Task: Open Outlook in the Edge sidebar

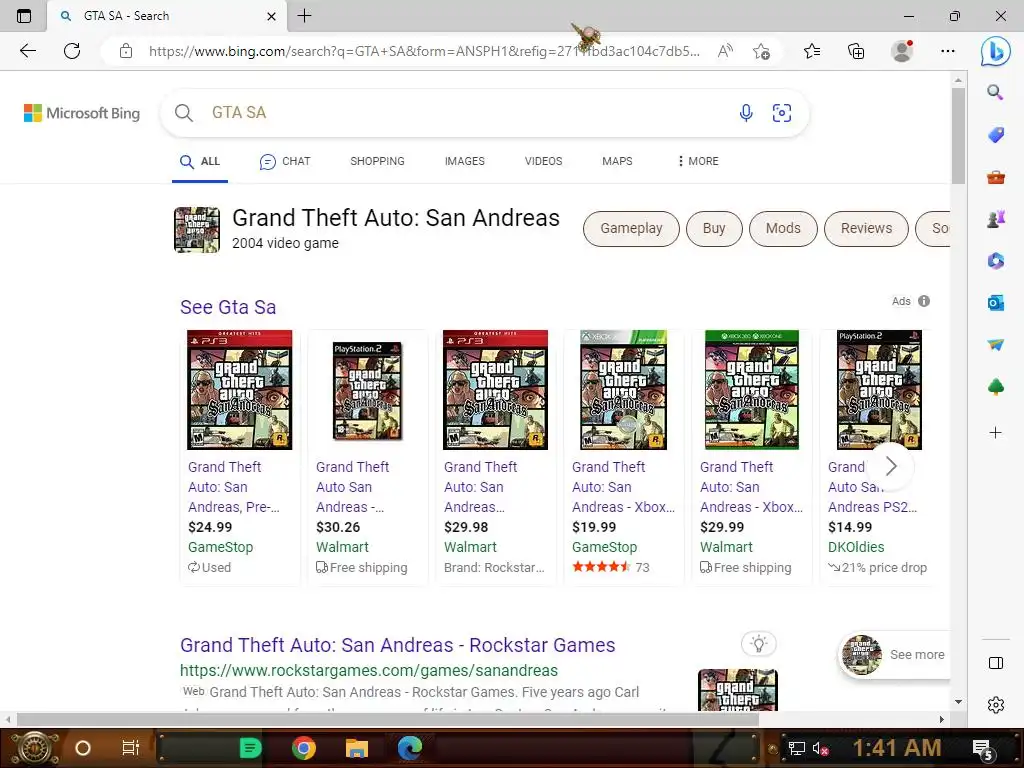Action: (x=995, y=303)
